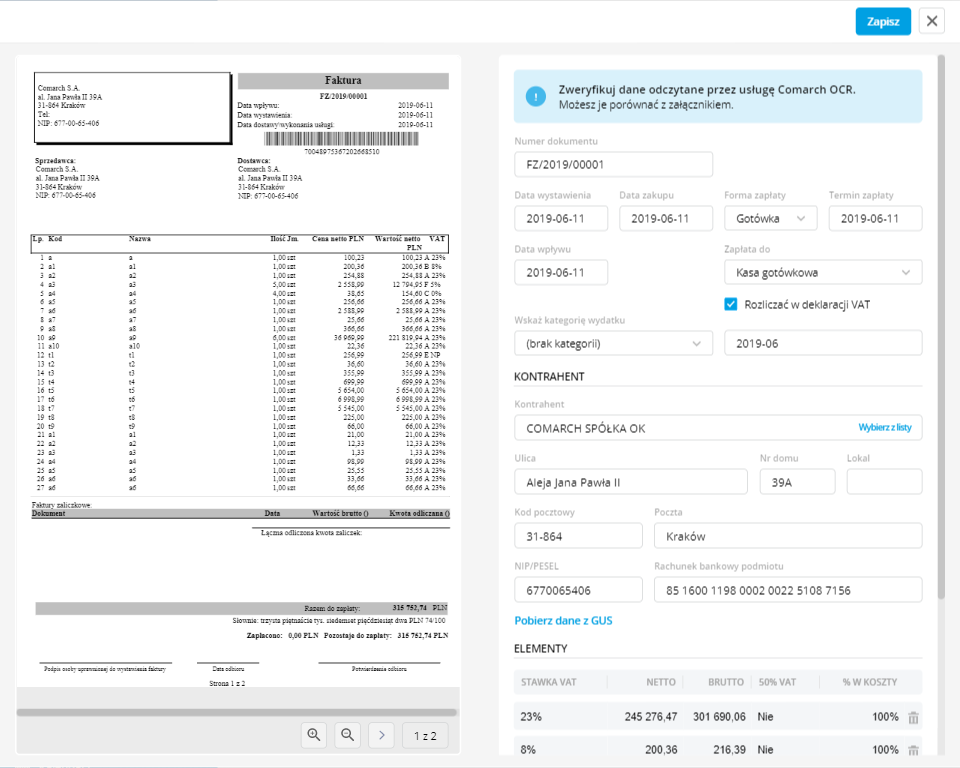Expand the Zapłata do dropdown
Viewport: 960px width, 768px height.
pyautogui.click(x=822, y=272)
